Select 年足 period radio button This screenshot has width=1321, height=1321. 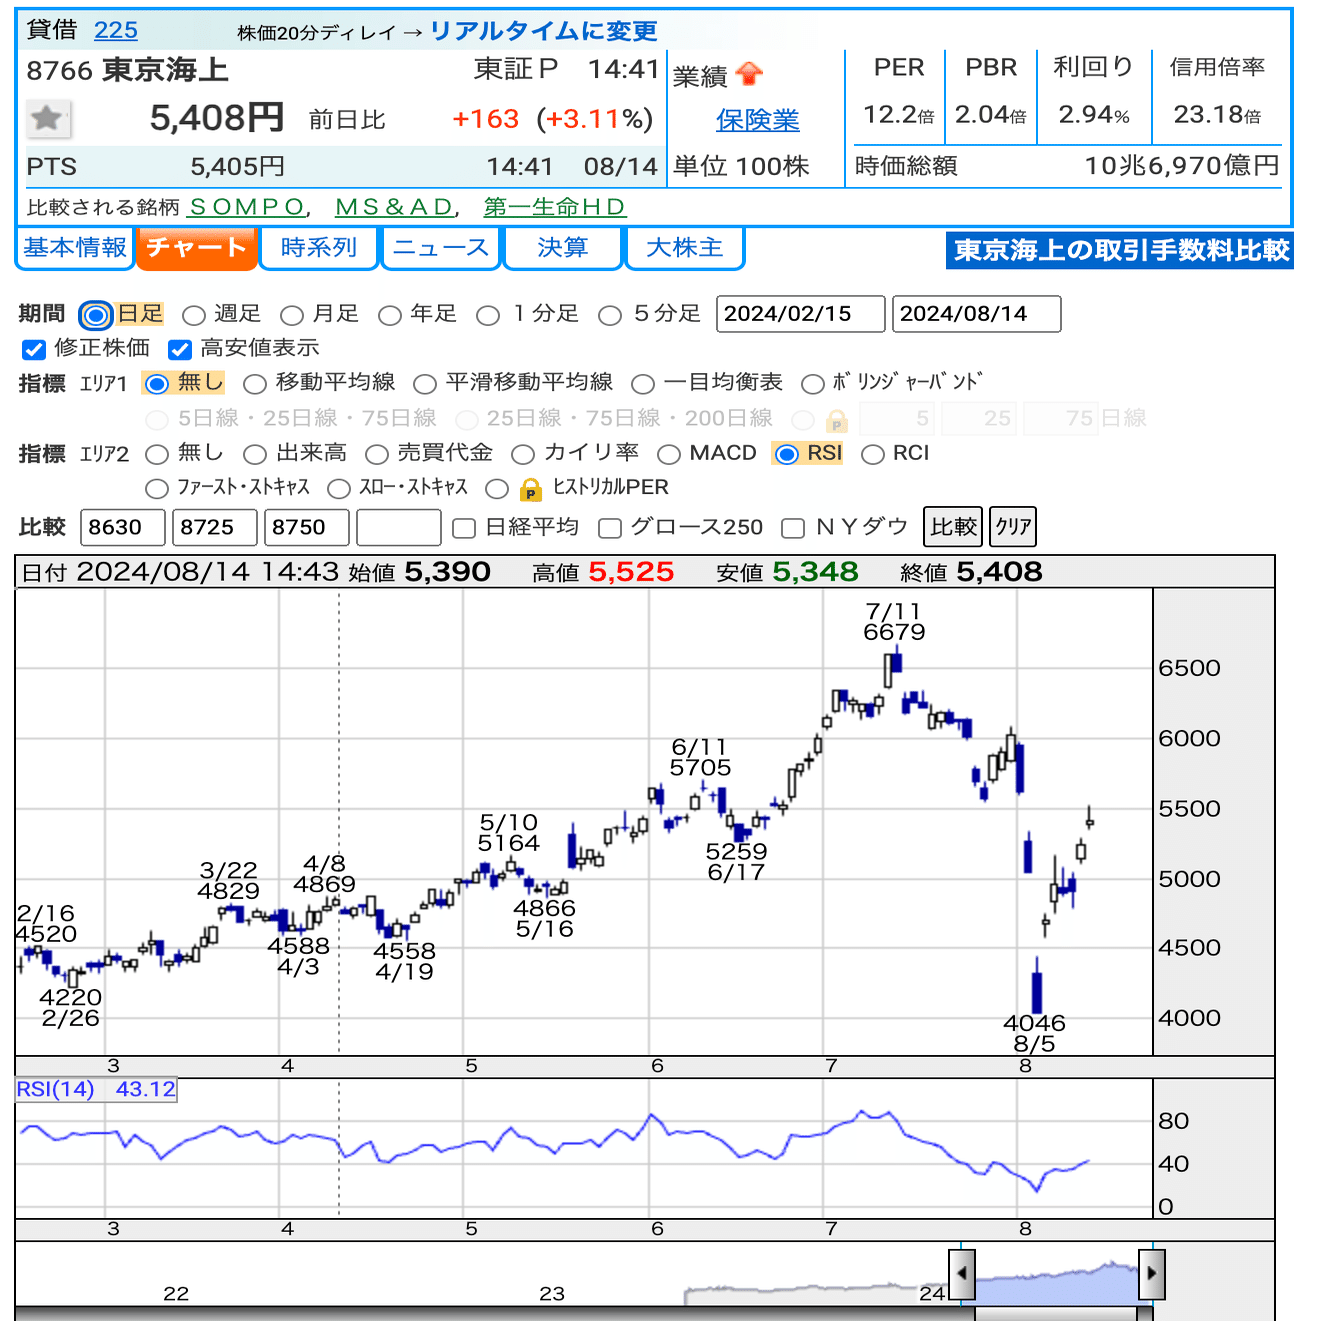coord(390,316)
